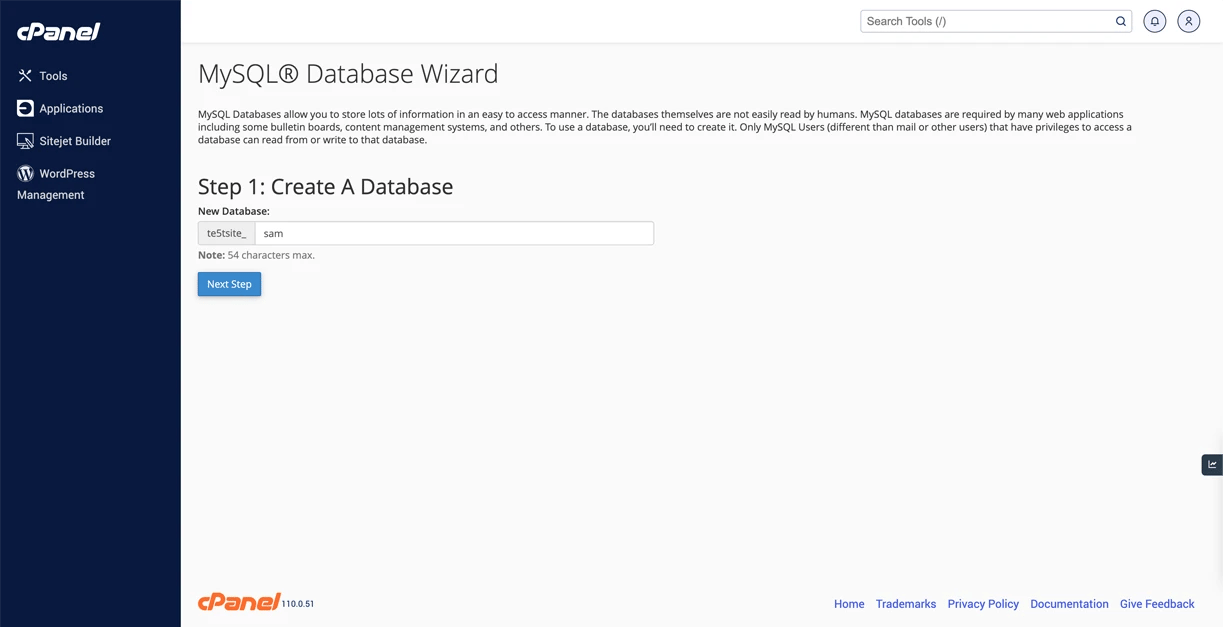This screenshot has height=627, width=1223.
Task: Click the New Database label
Action: point(234,211)
